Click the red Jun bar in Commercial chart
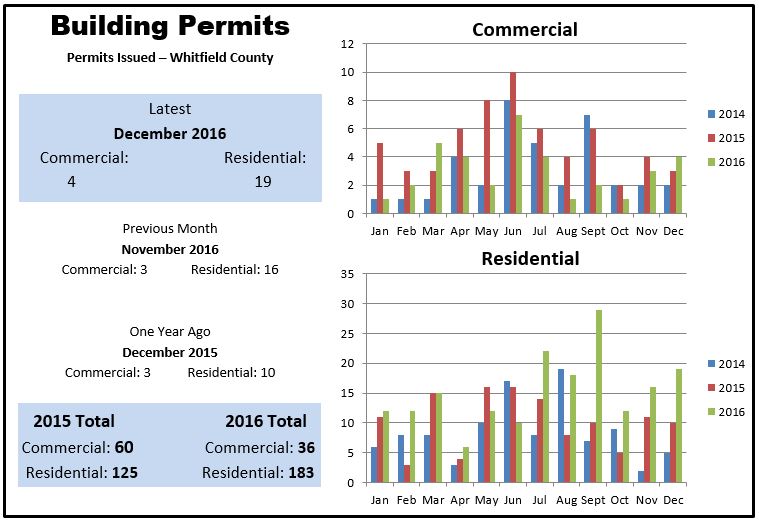Image resolution: width=759 pixels, height=521 pixels. [x=513, y=143]
